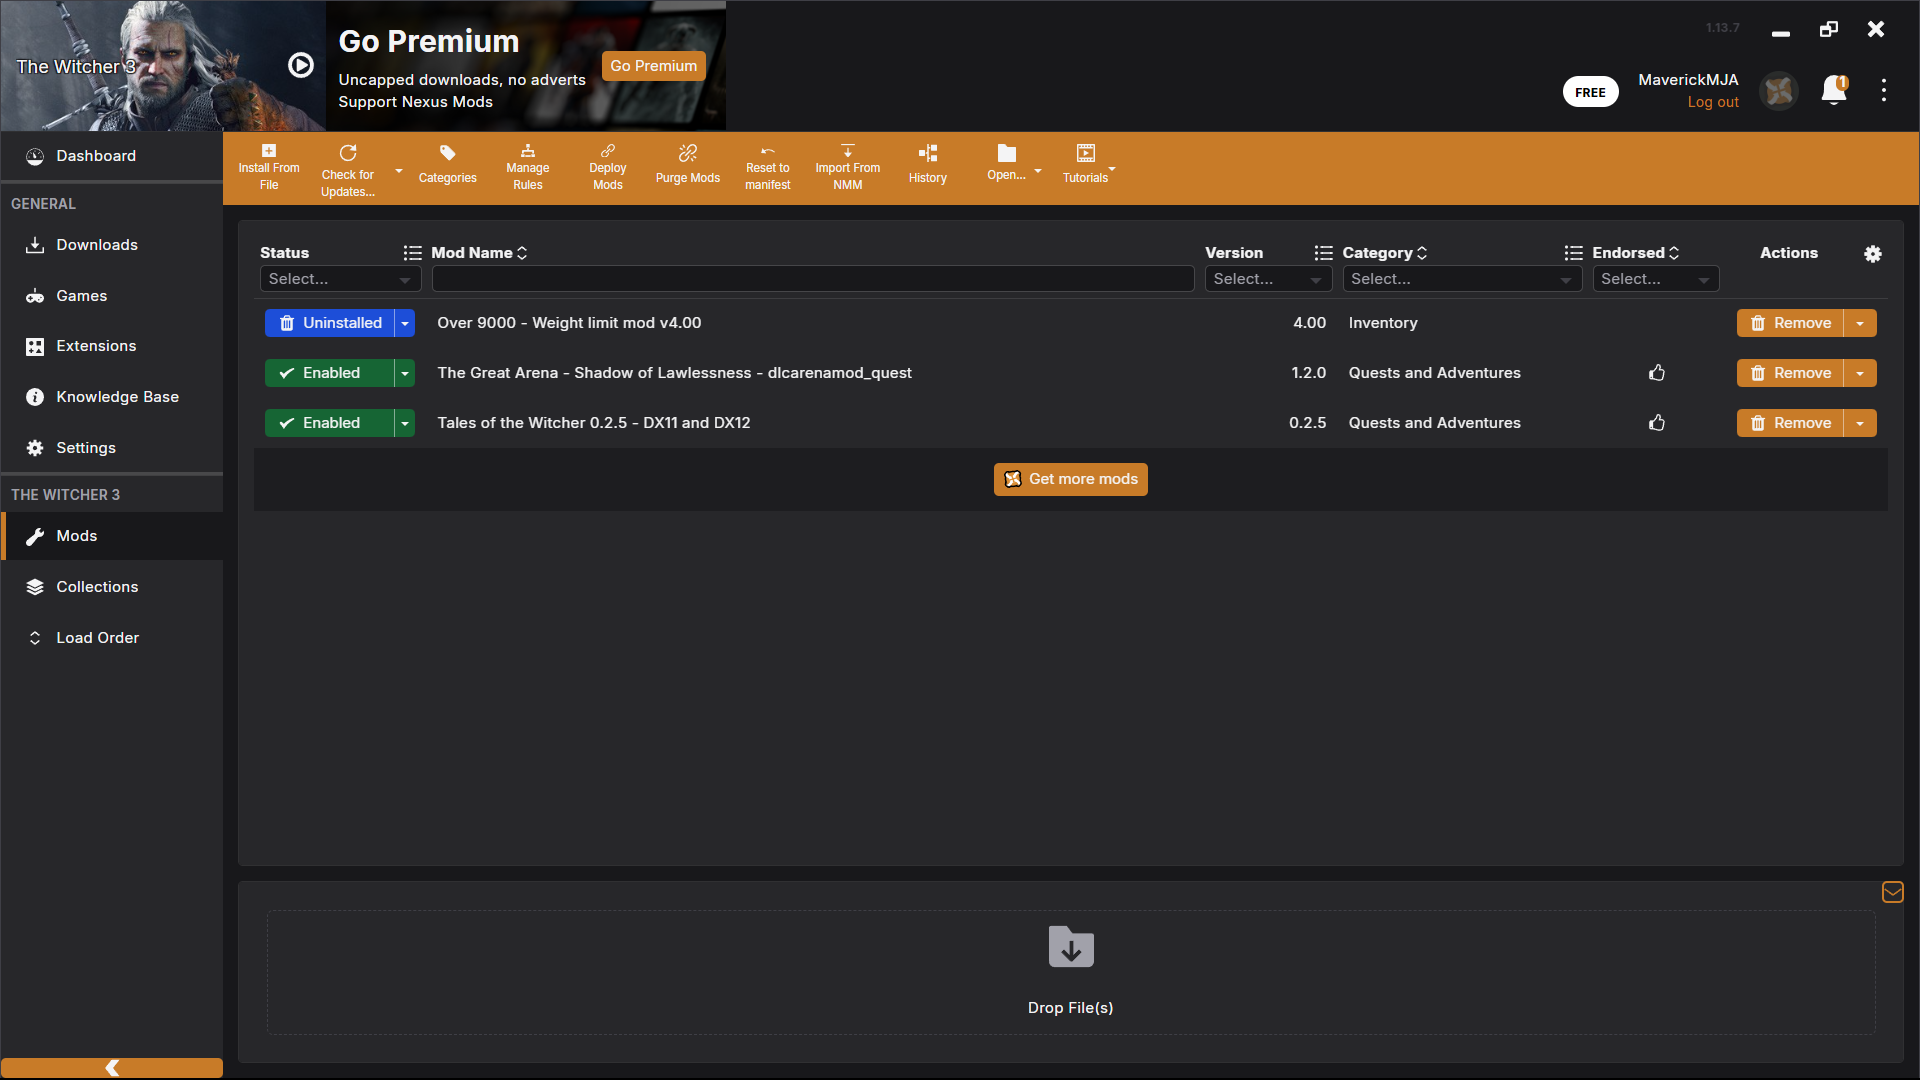The width and height of the screenshot is (1920, 1080).
Task: Open History toolbar tool
Action: [x=927, y=165]
